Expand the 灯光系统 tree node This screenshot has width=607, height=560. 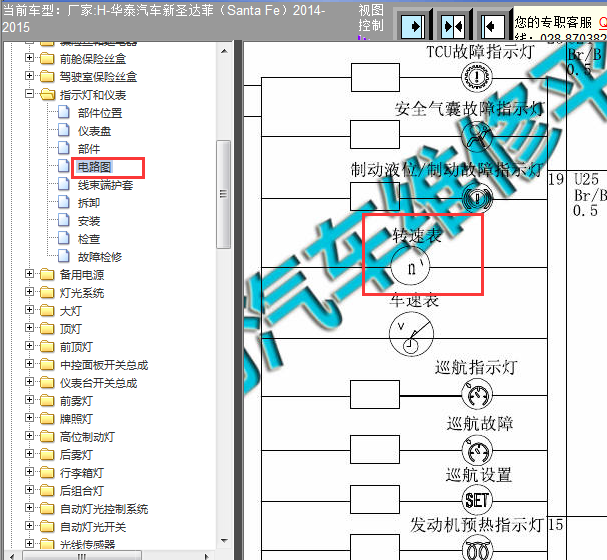click(29, 291)
